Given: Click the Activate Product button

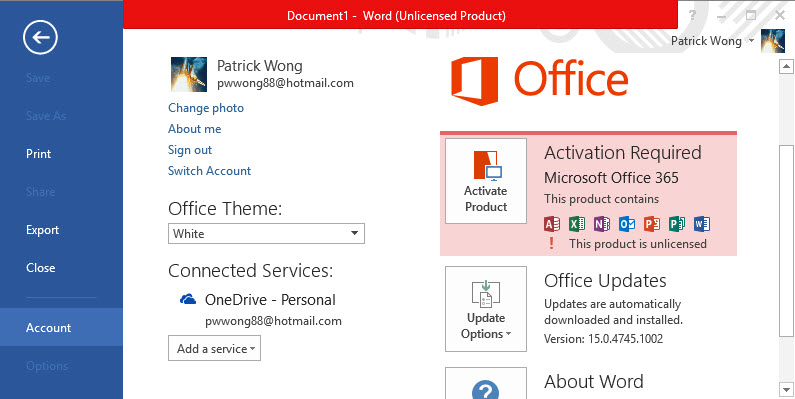Looking at the screenshot, I should [486, 181].
